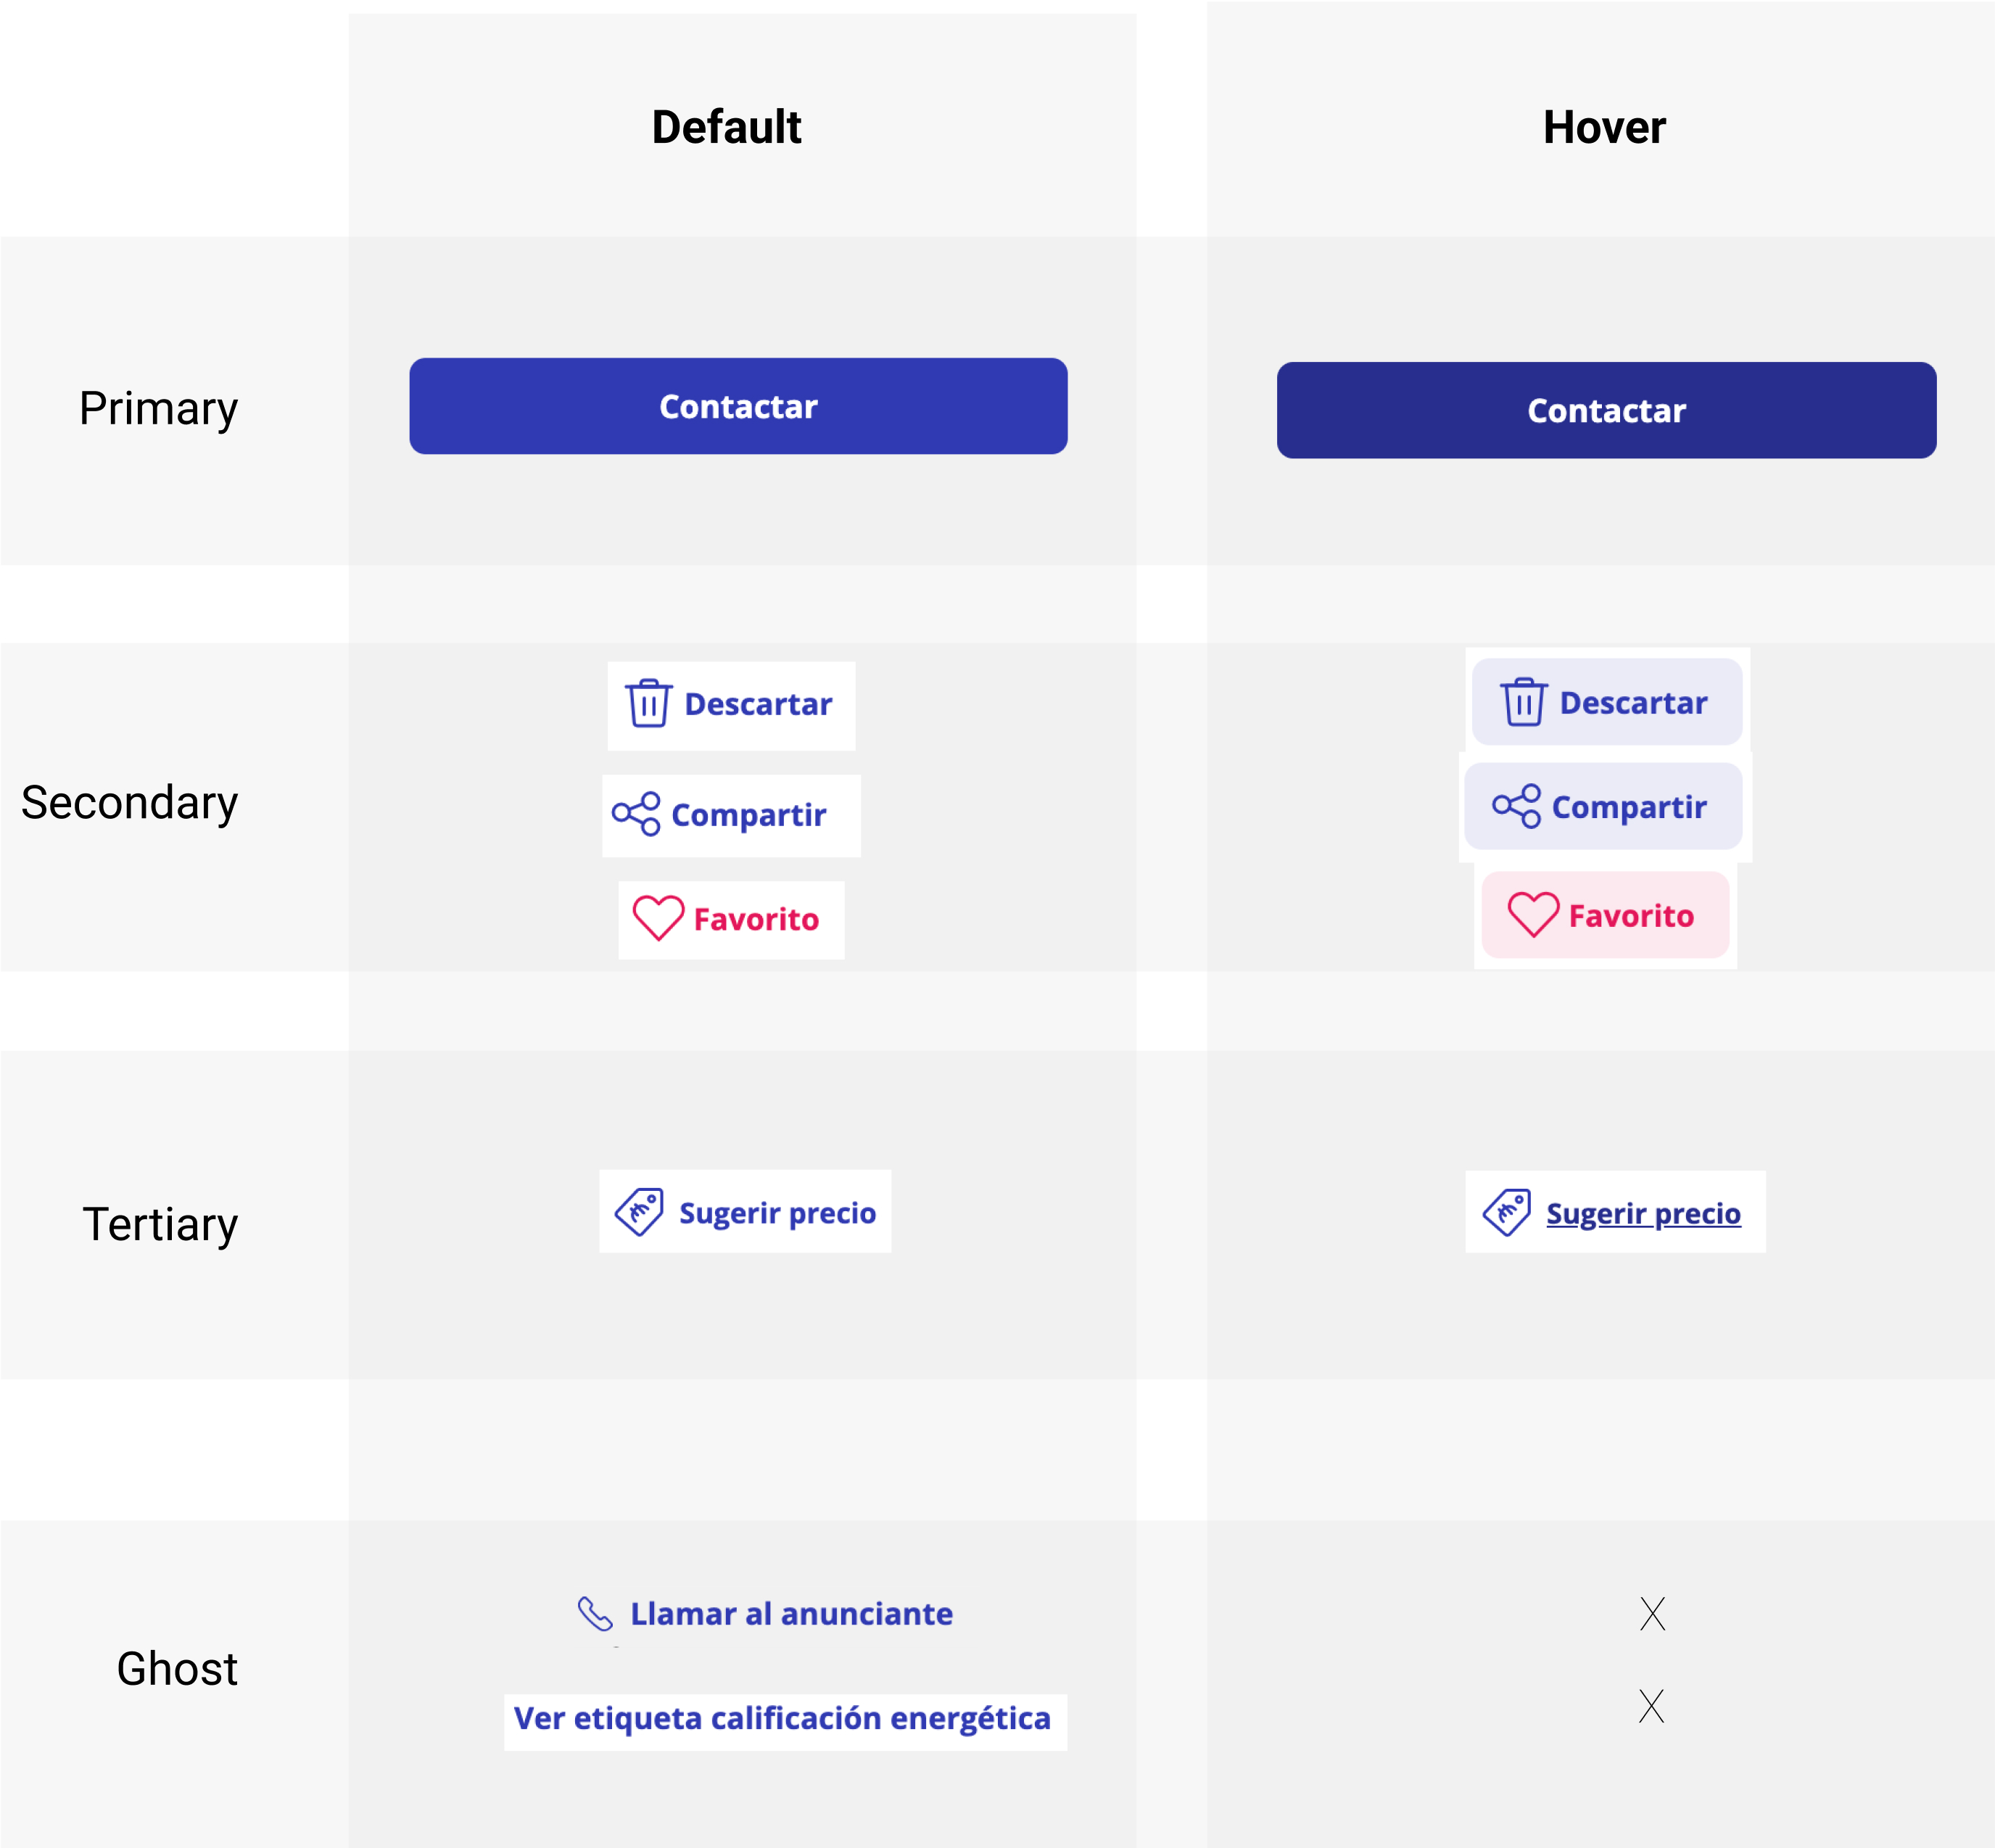Click the share icon in default Compartir button
Viewport: 1995px width, 1848px height.
pyautogui.click(x=636, y=814)
